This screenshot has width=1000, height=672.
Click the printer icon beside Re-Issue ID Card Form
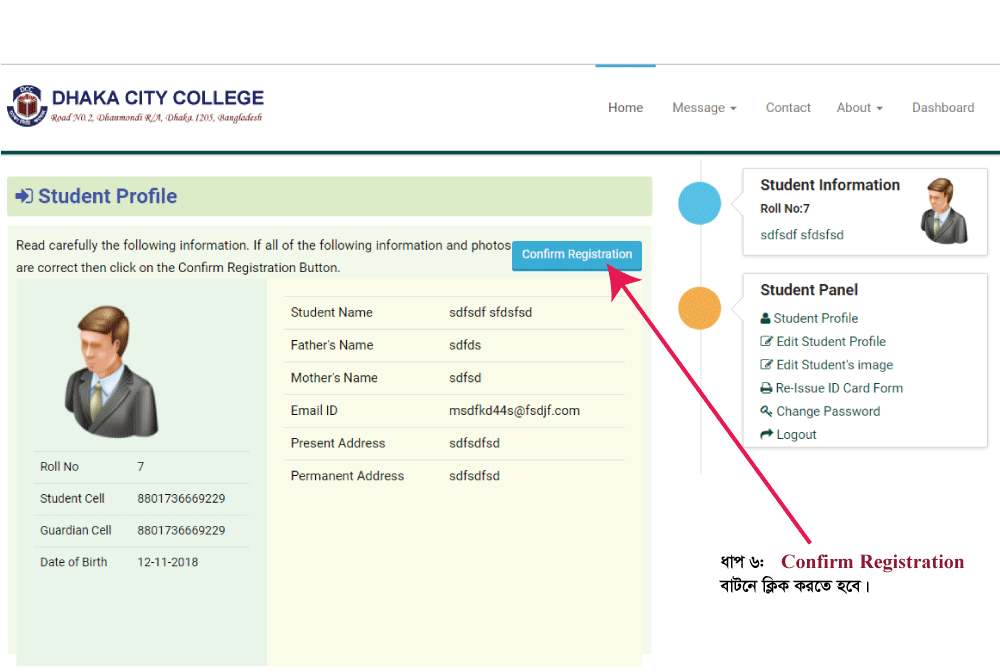[x=767, y=389]
